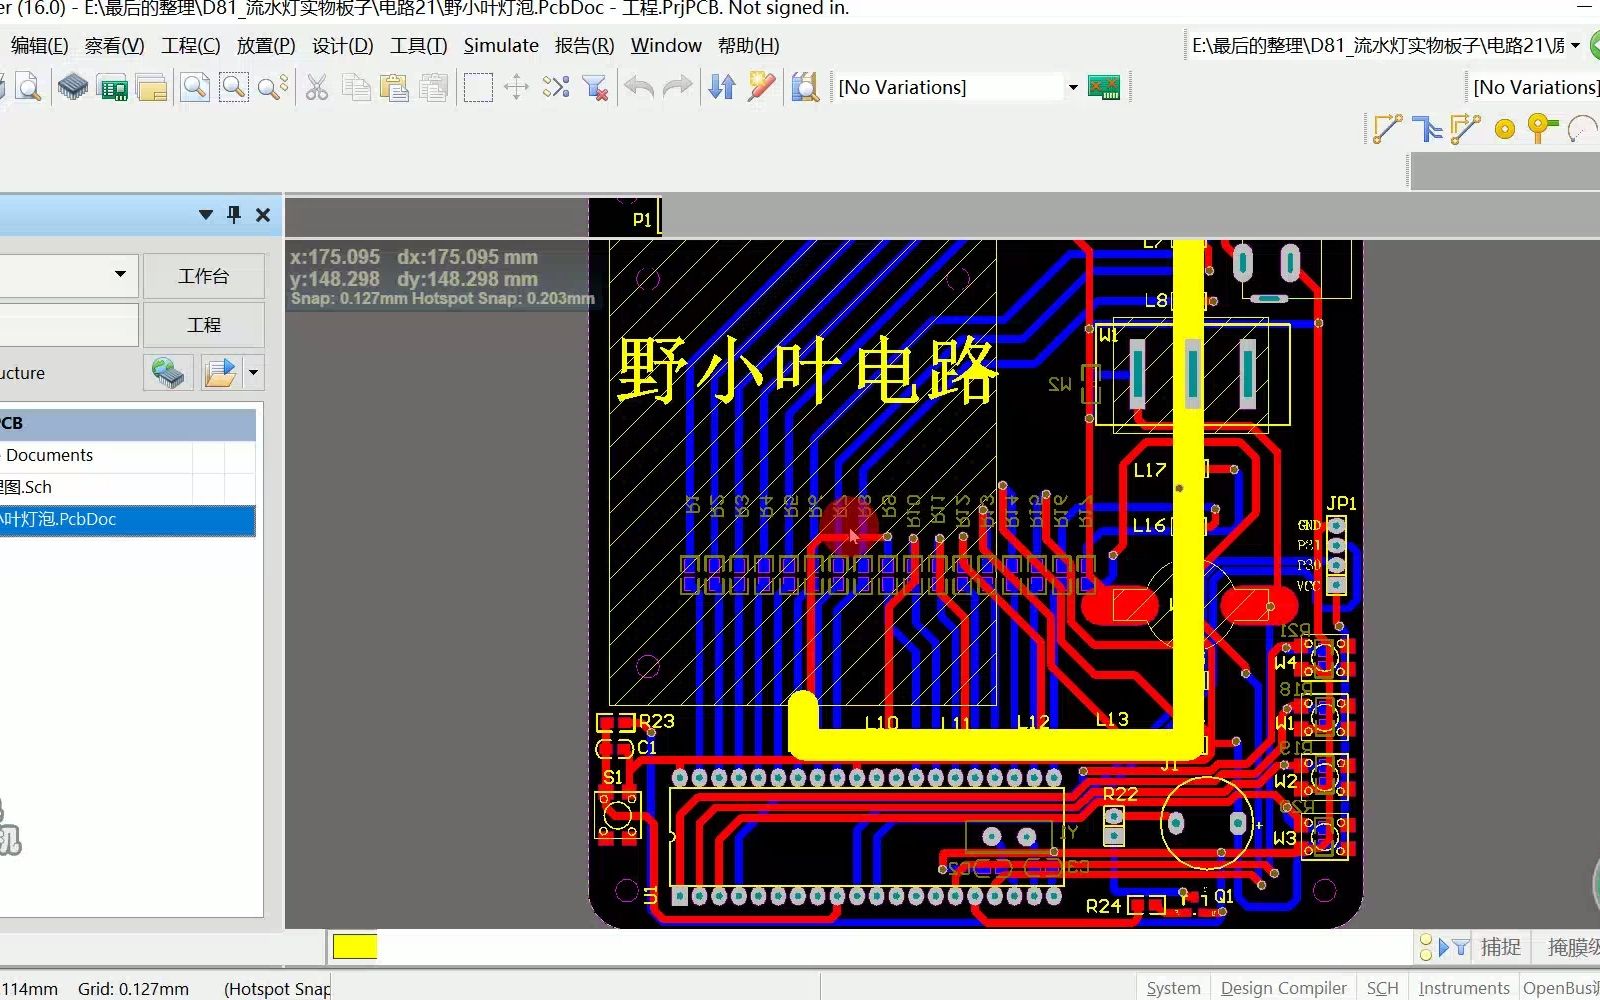Select the place pad tool

pos(1505,129)
